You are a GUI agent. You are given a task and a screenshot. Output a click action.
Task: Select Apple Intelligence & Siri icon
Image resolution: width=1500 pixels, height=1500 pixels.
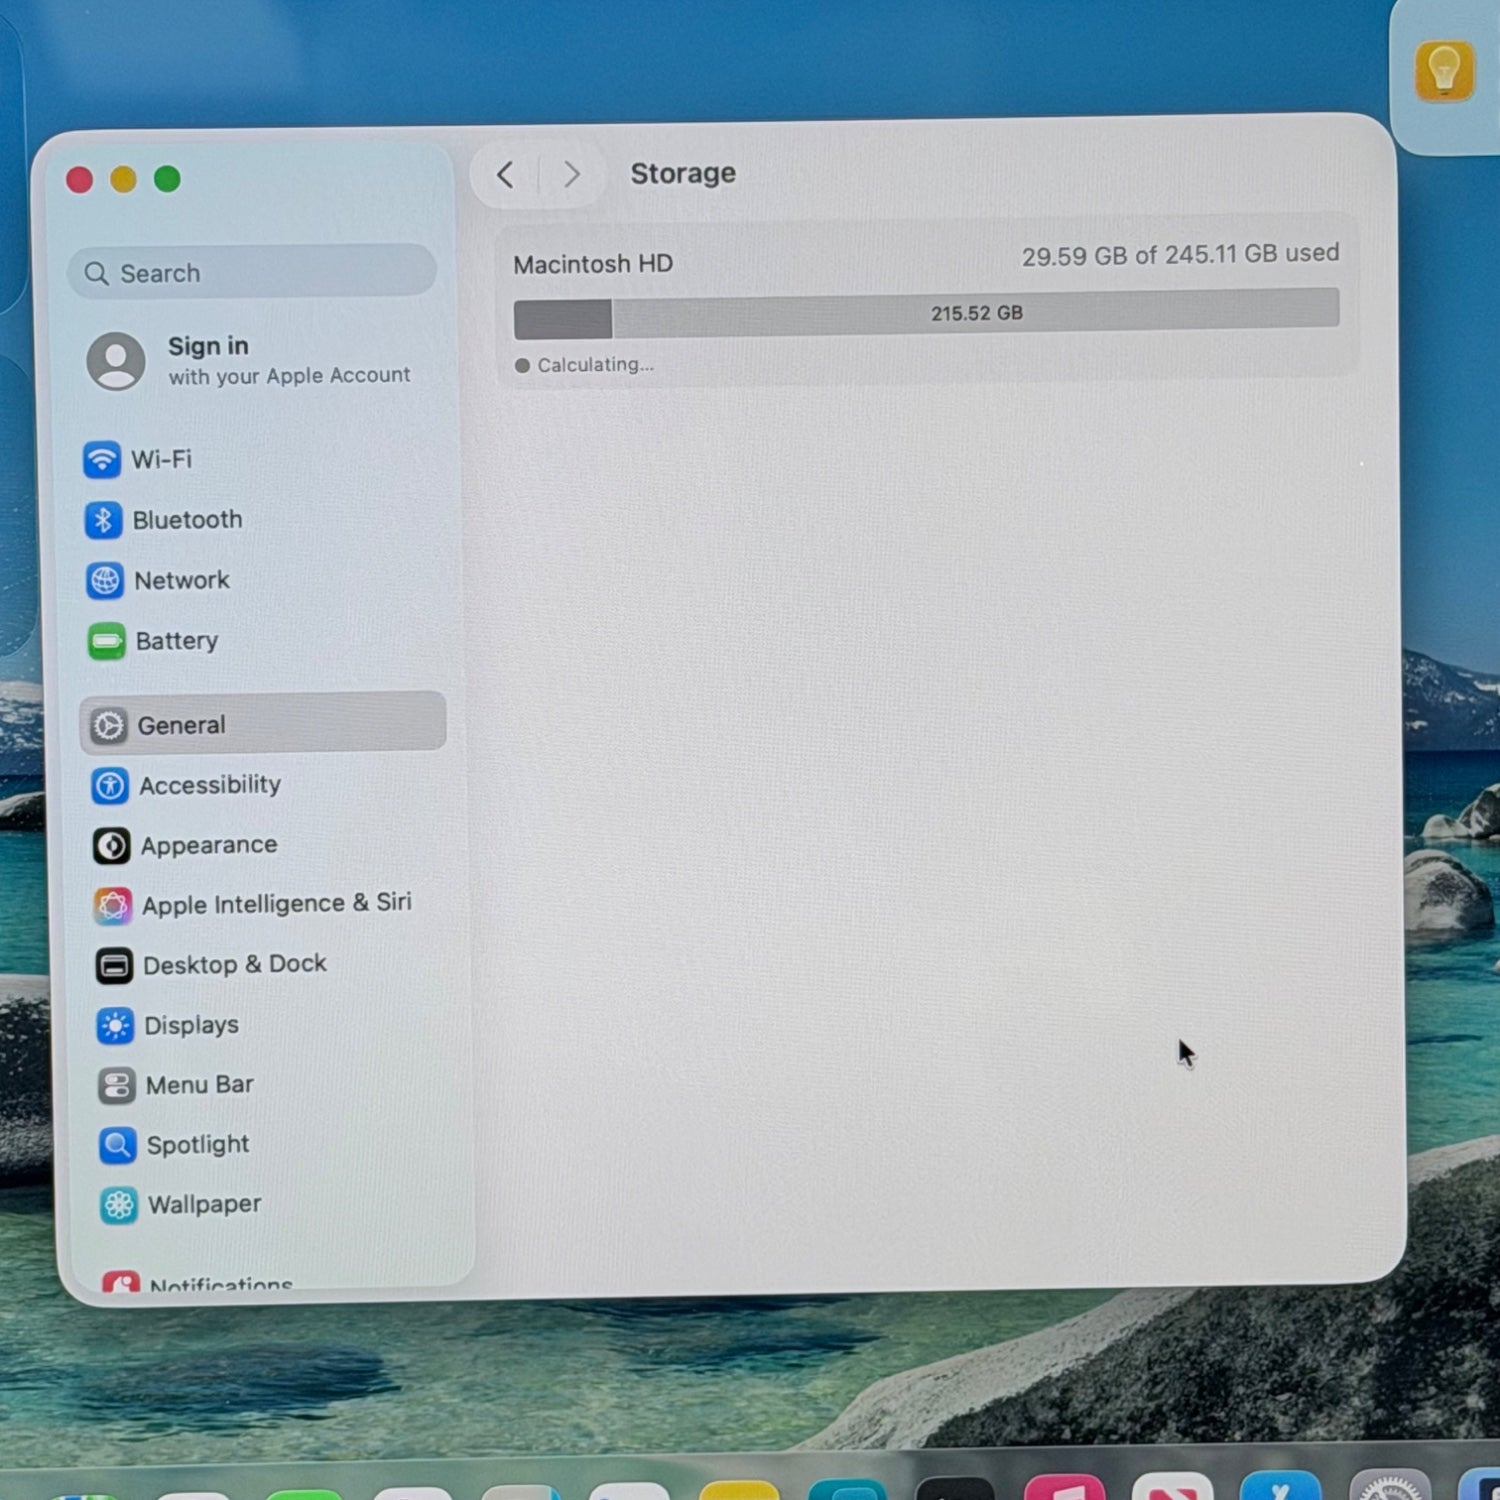tap(113, 906)
